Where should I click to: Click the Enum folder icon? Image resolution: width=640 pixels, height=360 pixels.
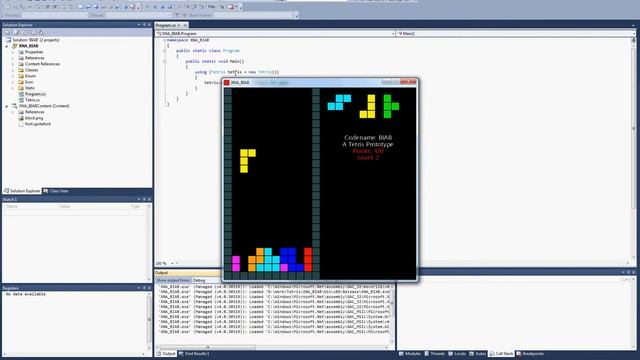21,76
